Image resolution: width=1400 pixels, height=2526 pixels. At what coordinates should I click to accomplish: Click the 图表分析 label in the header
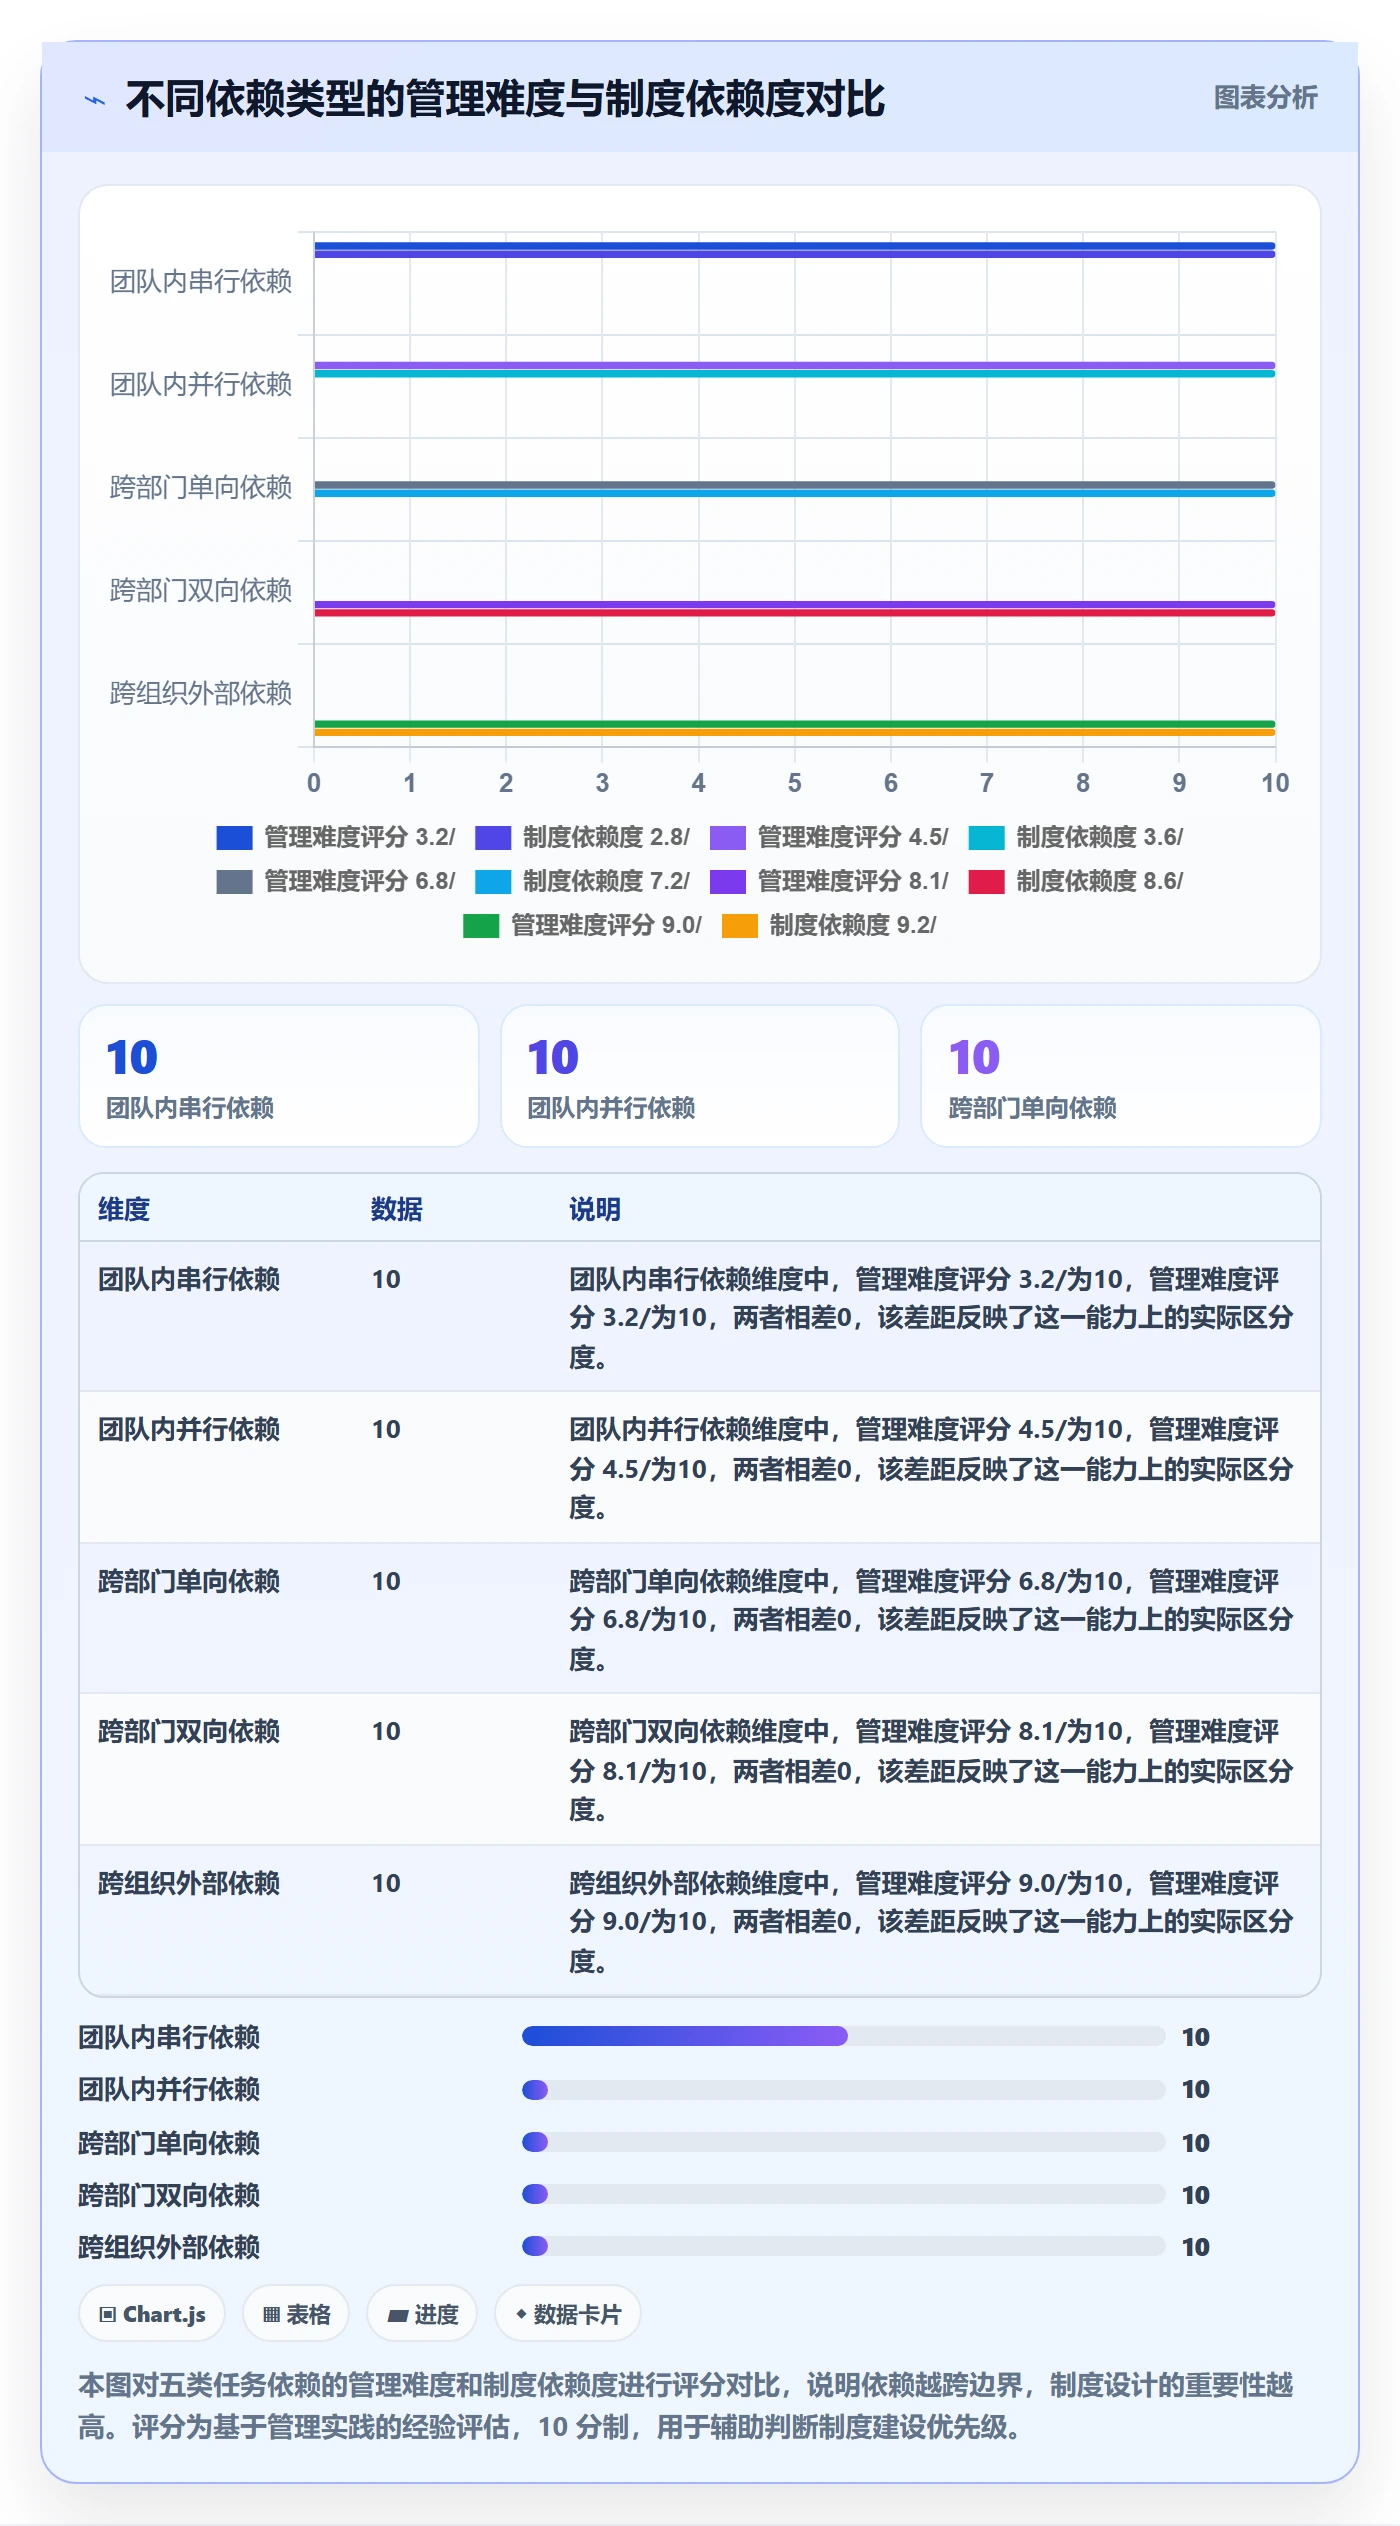(1265, 98)
